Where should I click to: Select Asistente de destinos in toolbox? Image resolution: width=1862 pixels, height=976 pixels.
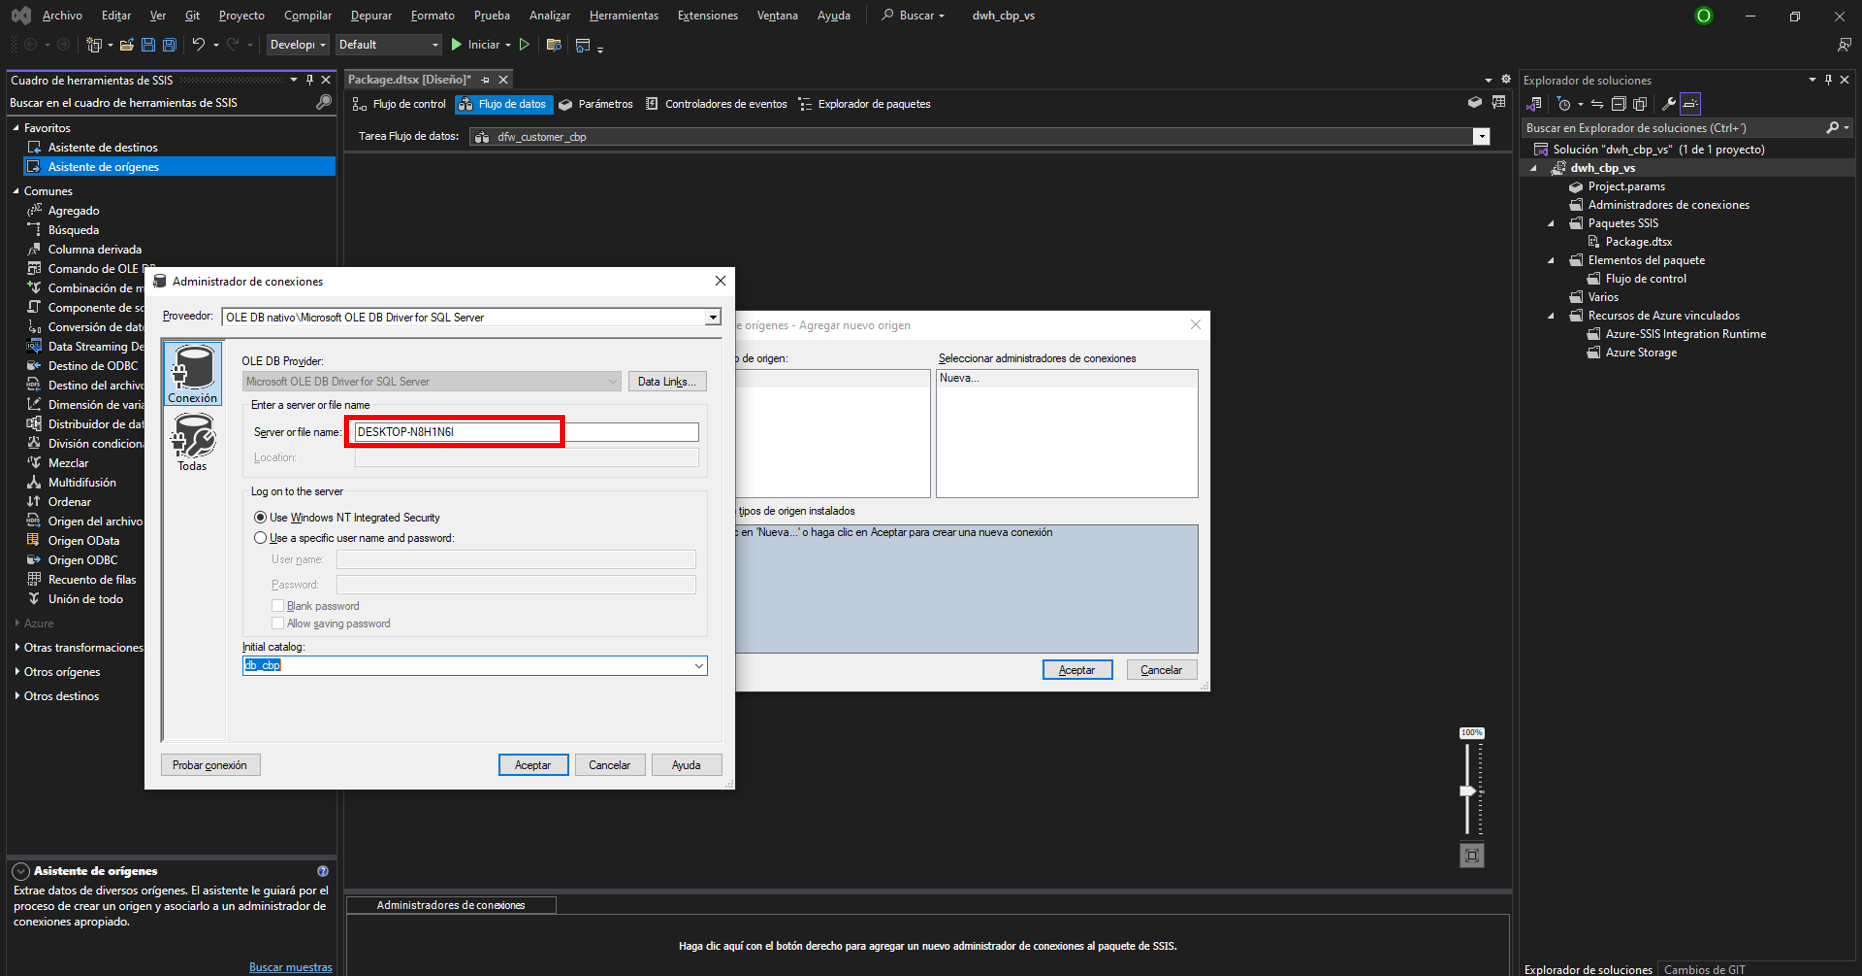pos(103,147)
